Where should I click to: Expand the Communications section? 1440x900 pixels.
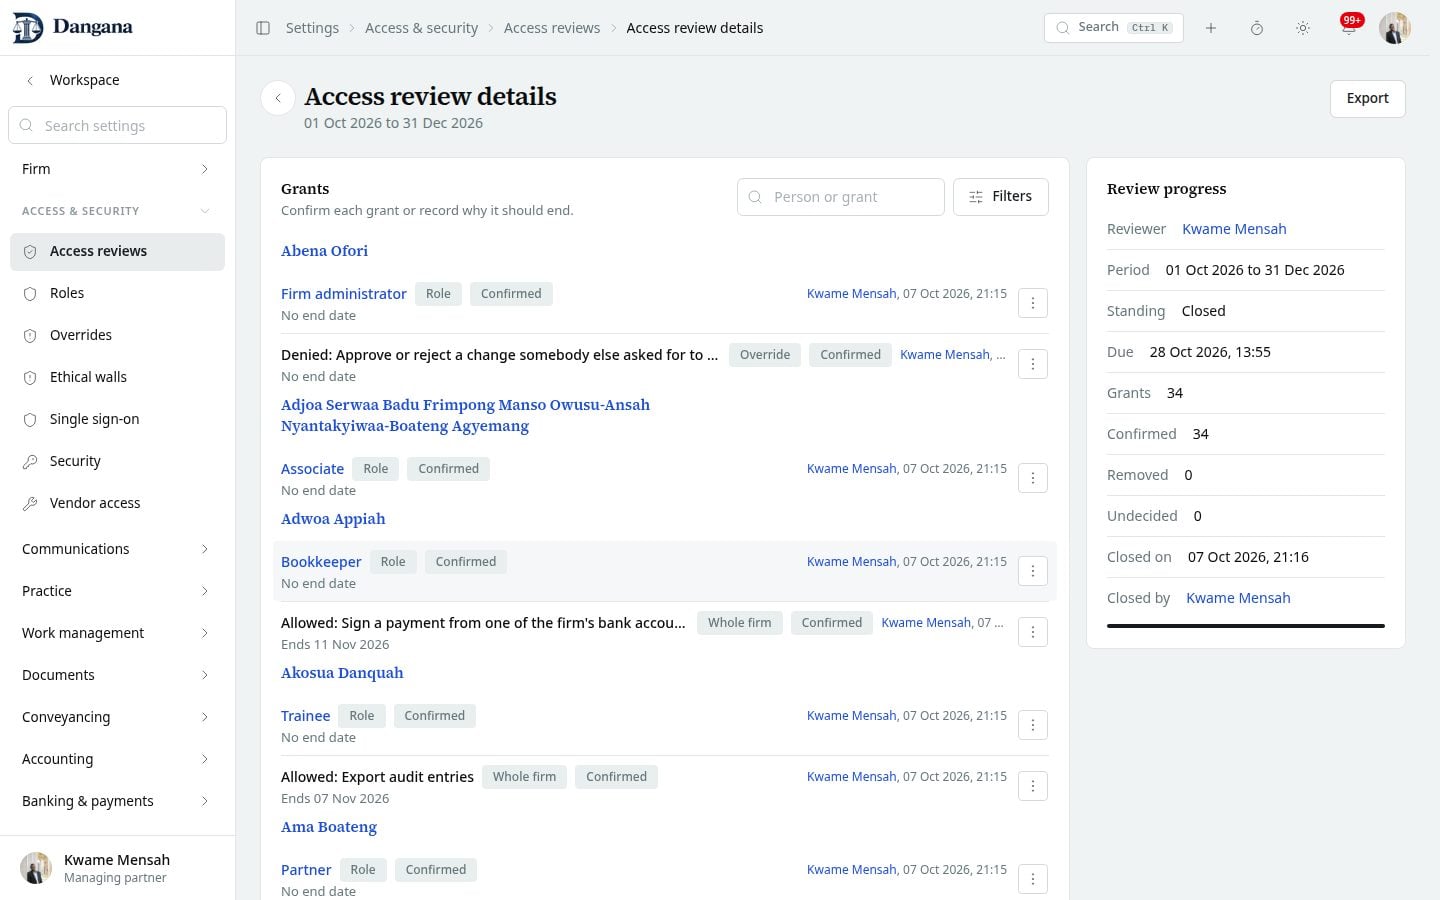point(117,549)
